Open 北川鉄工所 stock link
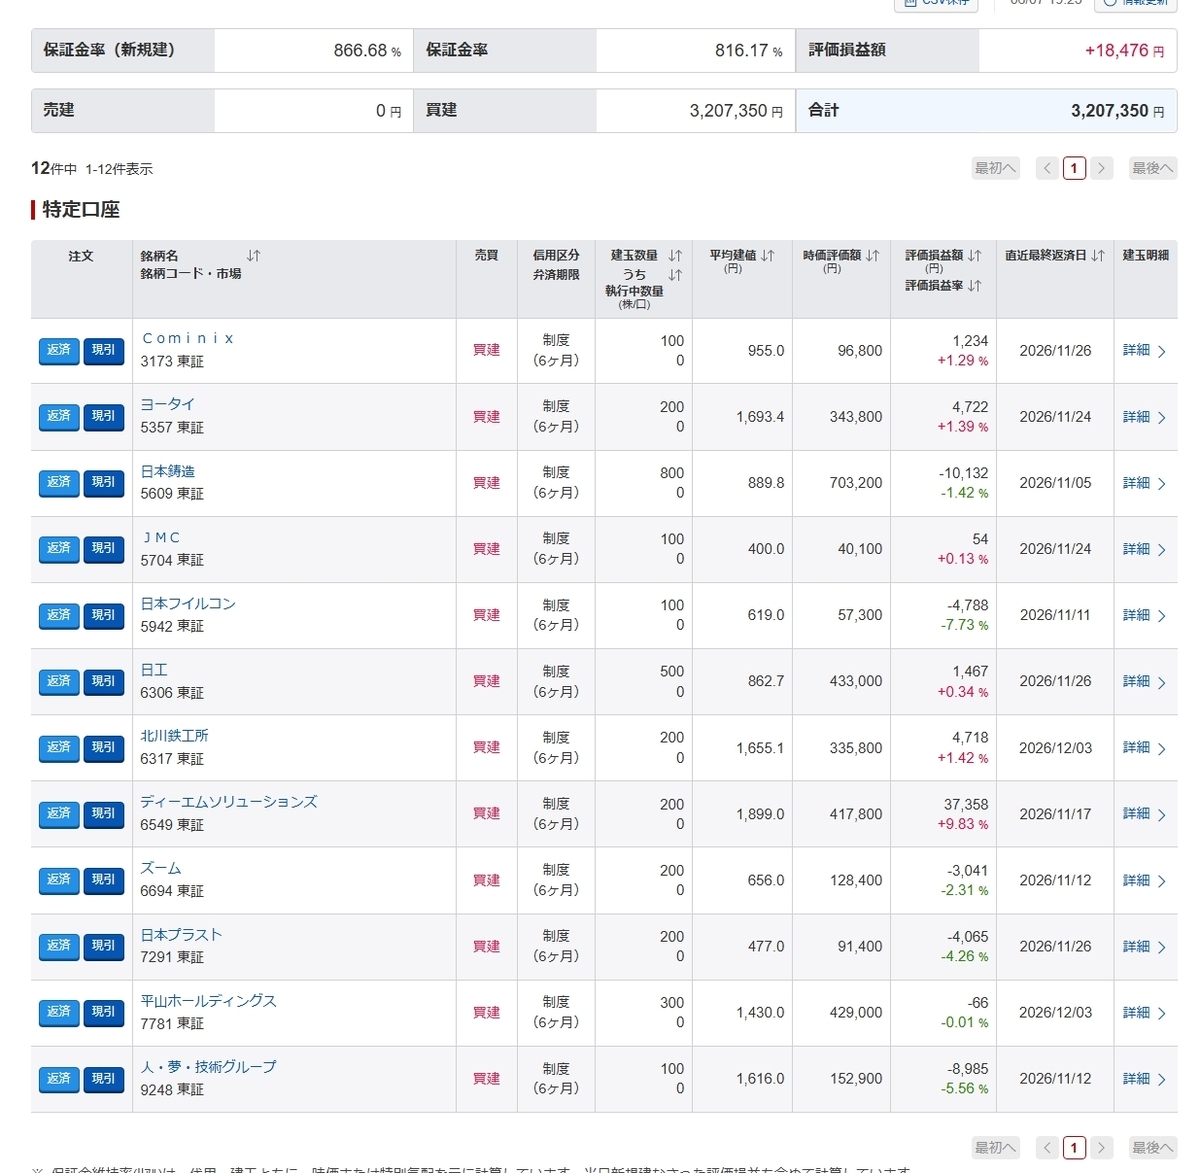The width and height of the screenshot is (1200, 1173). pos(175,735)
